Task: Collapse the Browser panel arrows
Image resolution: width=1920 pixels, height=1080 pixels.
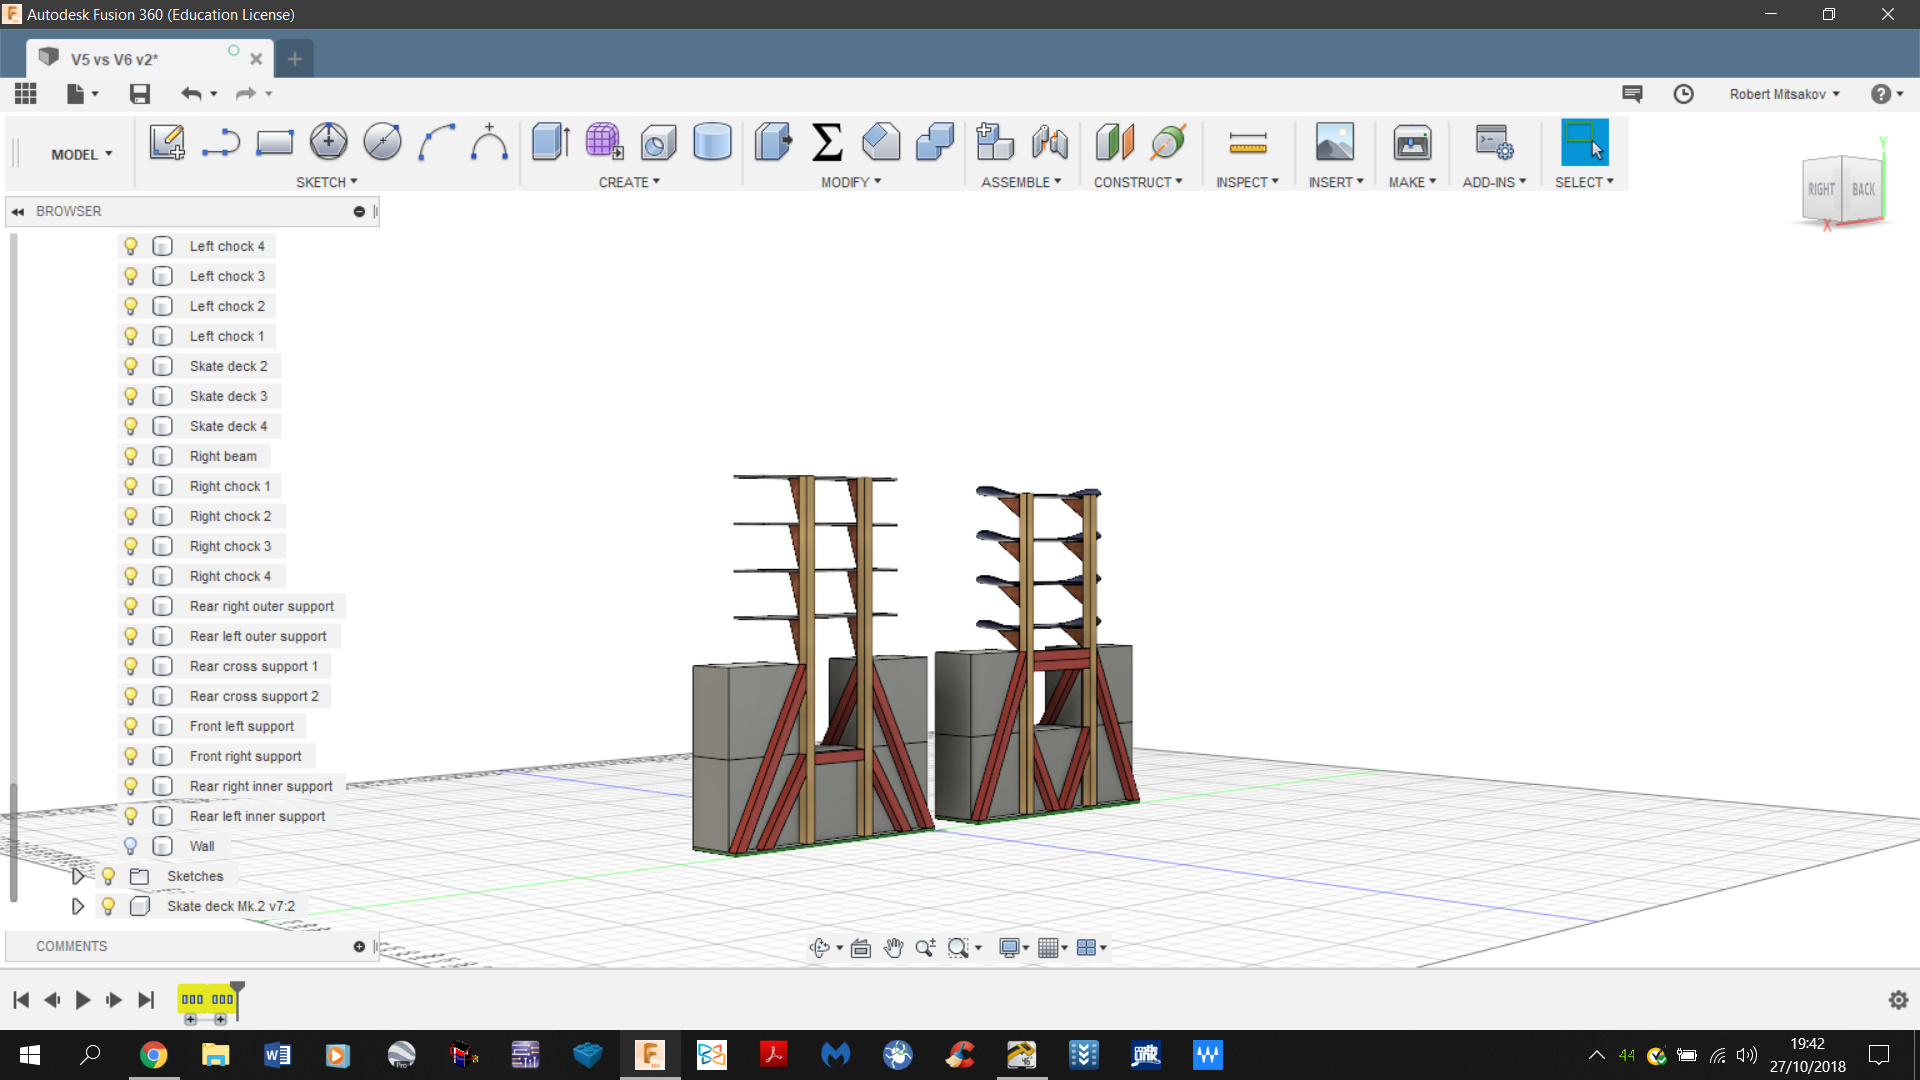Action: (x=18, y=211)
